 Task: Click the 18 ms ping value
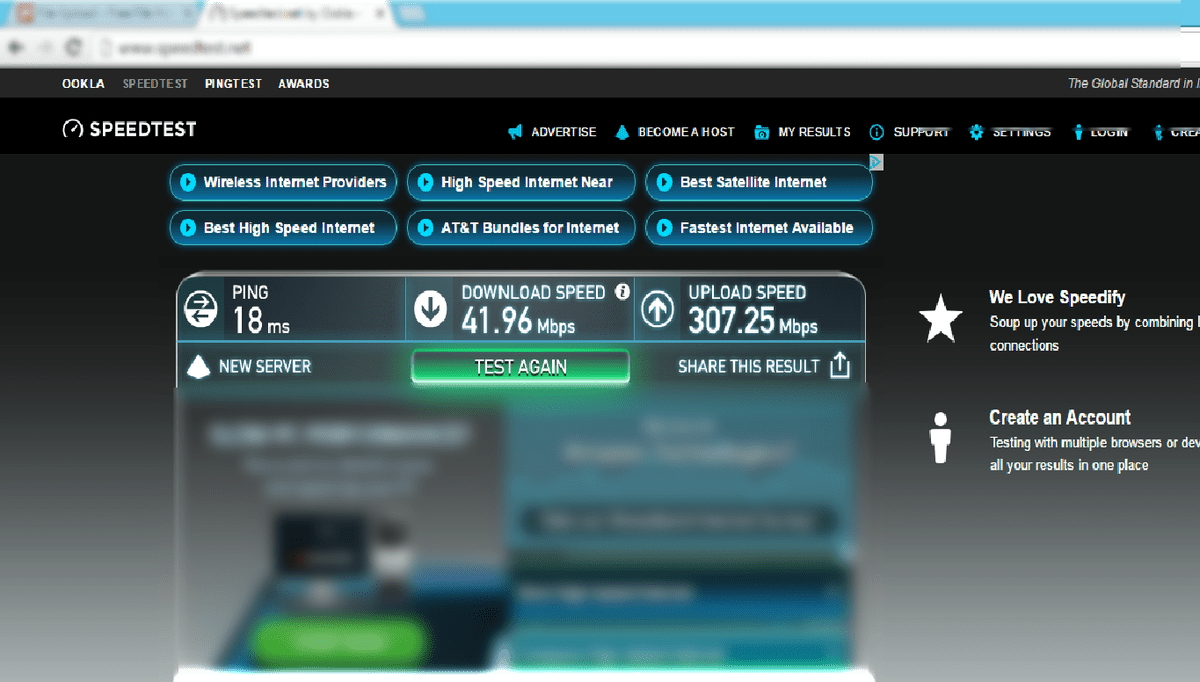tap(261, 321)
